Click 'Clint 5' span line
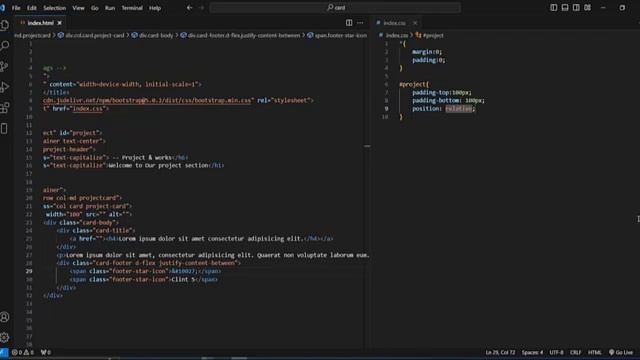Screen dimensions: 640x360 click(144, 280)
